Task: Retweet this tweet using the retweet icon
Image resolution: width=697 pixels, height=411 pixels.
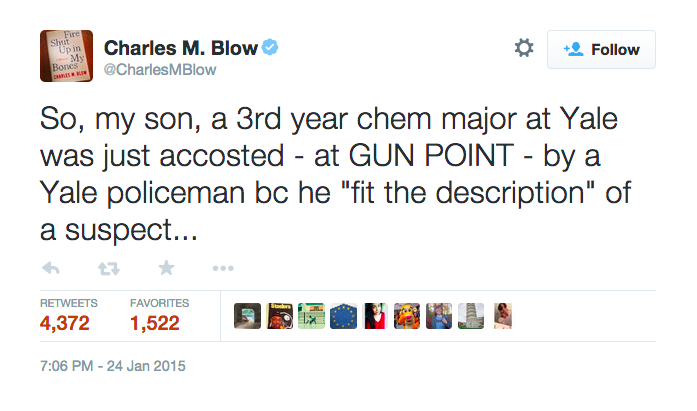Action: (x=109, y=268)
